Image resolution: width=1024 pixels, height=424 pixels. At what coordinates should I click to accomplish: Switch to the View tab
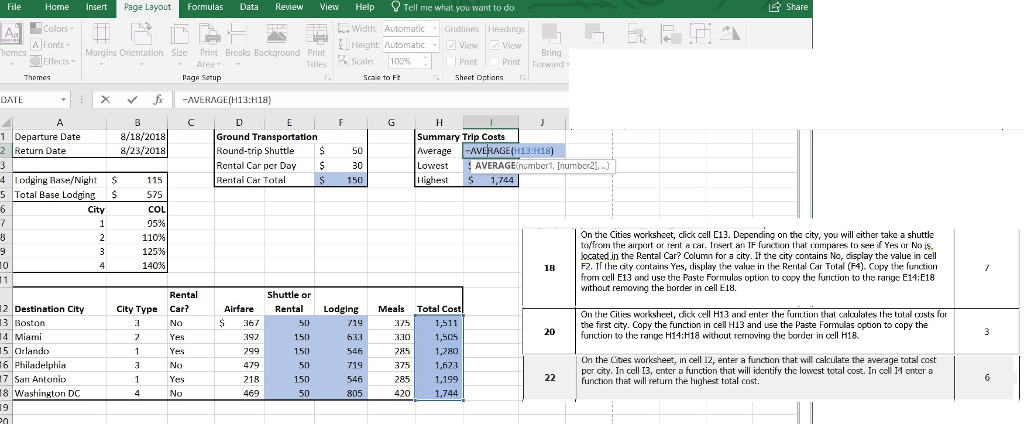[x=329, y=7]
